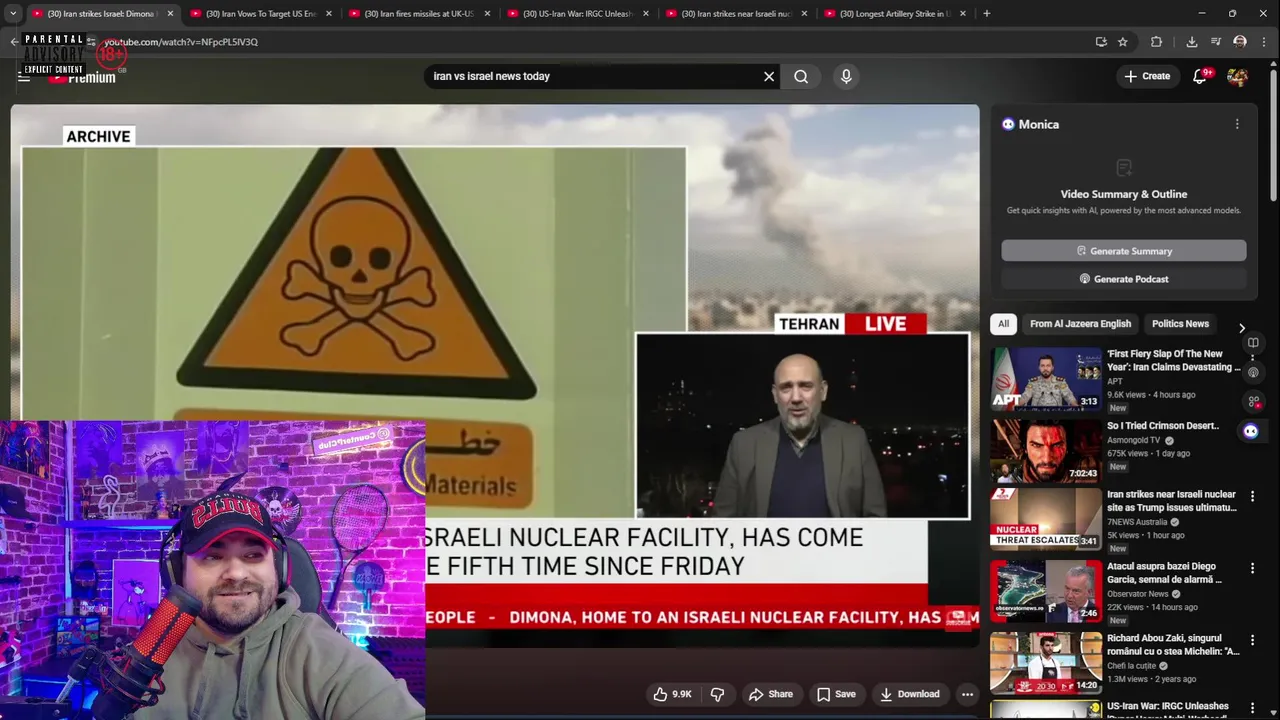The width and height of the screenshot is (1280, 720).
Task: Open the tab search dropdown arrow
Action: click(13, 14)
